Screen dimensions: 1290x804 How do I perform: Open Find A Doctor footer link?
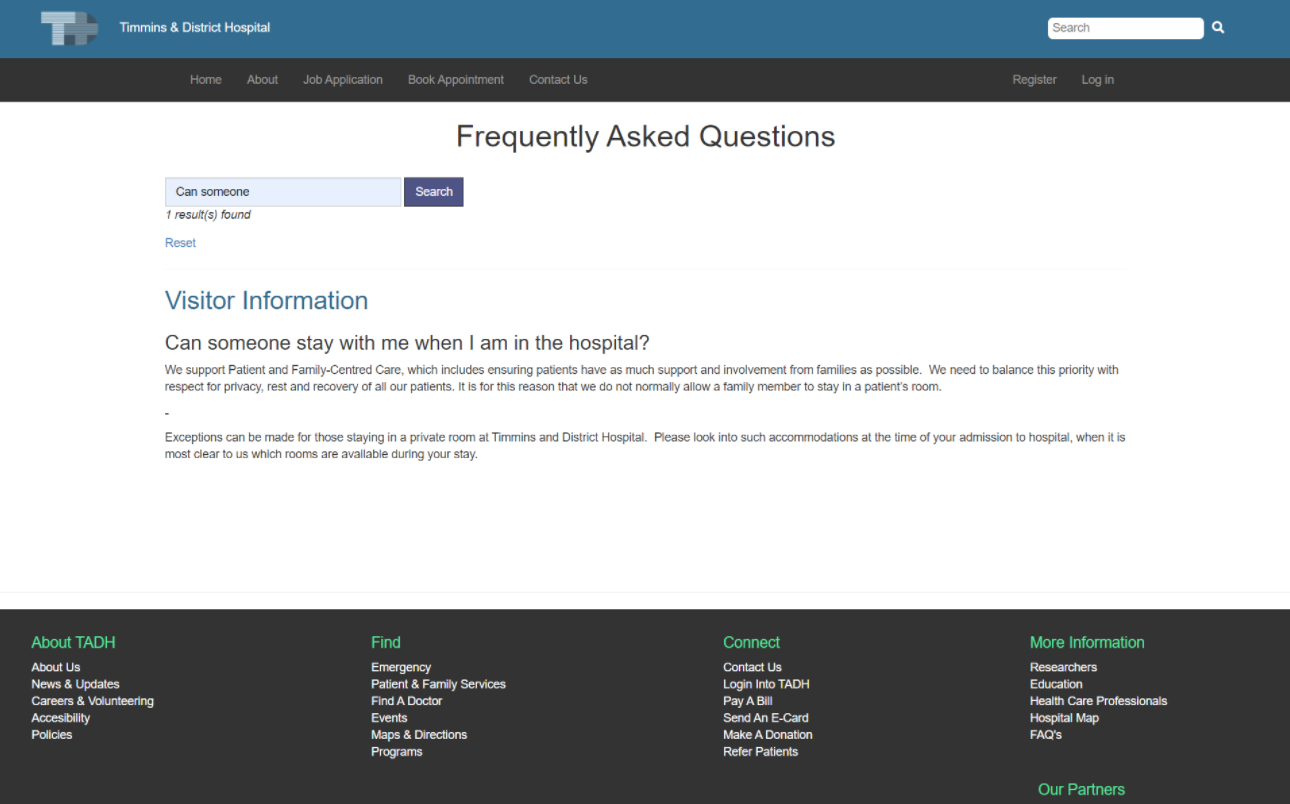coord(406,701)
